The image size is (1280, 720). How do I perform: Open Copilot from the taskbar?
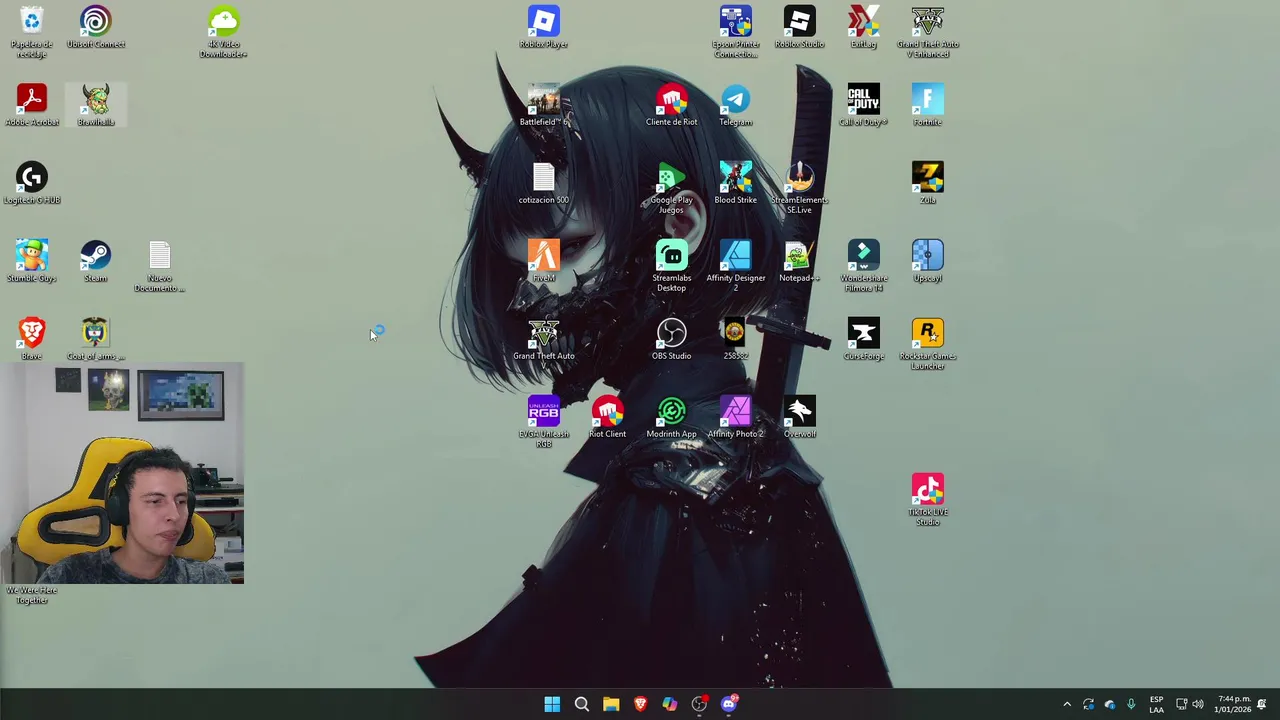click(670, 704)
